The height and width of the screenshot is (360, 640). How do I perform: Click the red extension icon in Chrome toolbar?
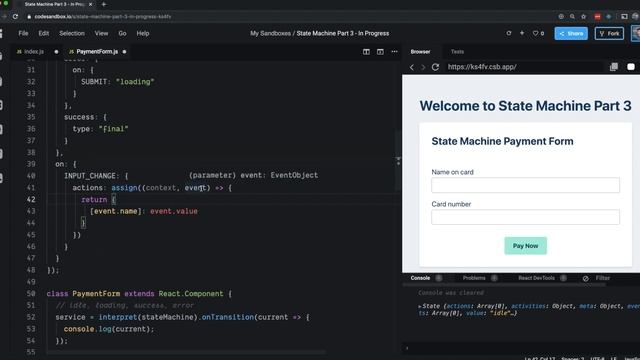tap(598, 16)
